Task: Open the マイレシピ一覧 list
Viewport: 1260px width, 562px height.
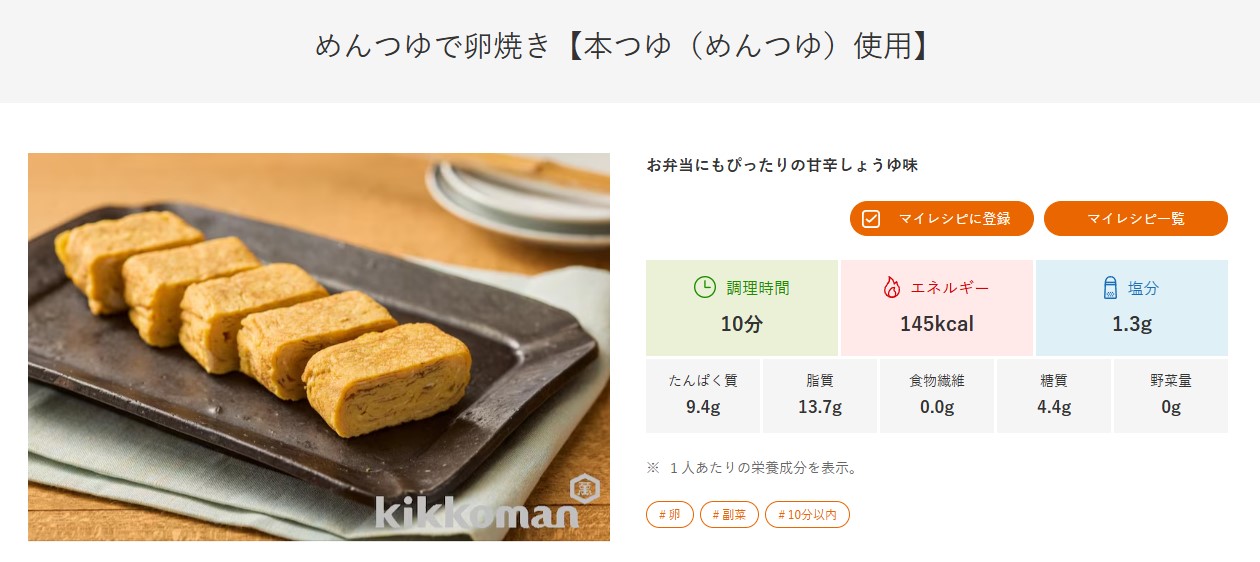Action: pos(1135,219)
